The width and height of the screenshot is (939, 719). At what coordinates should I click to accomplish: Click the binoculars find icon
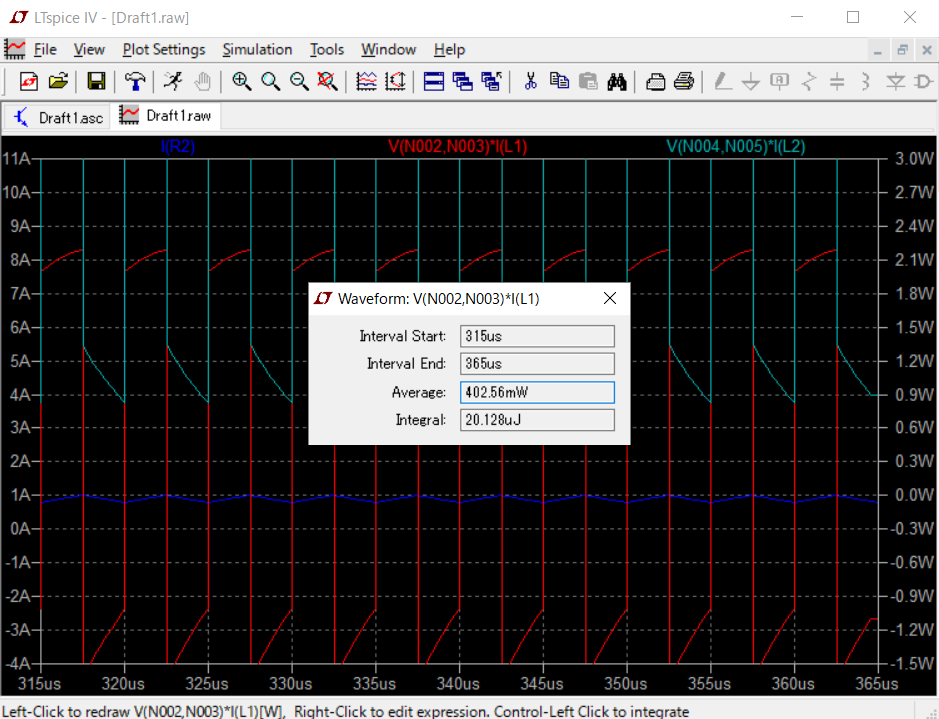(x=617, y=81)
